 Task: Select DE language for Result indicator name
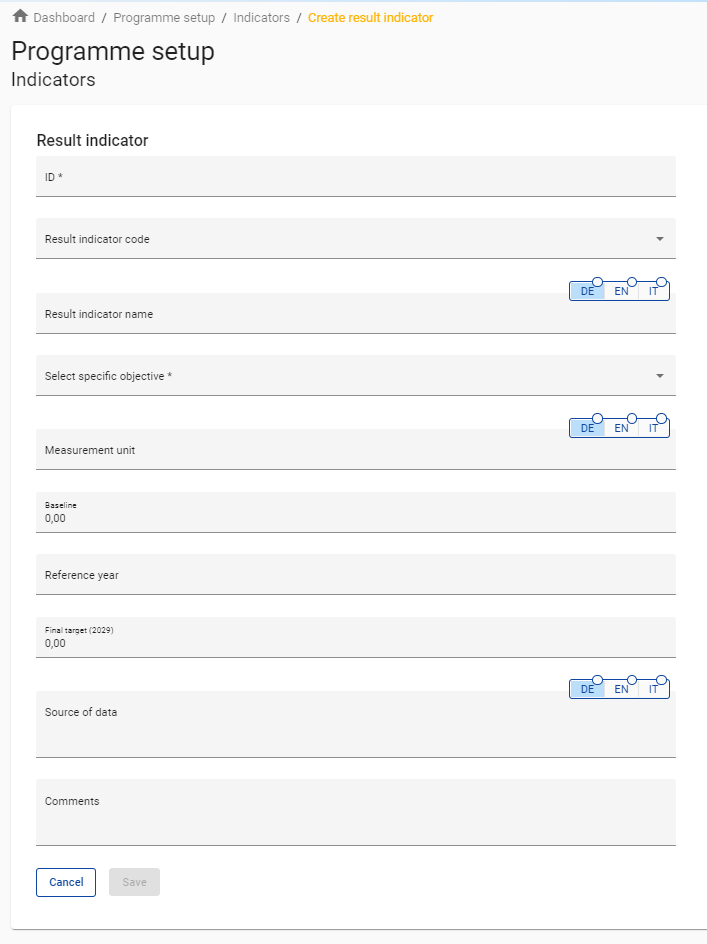point(587,291)
